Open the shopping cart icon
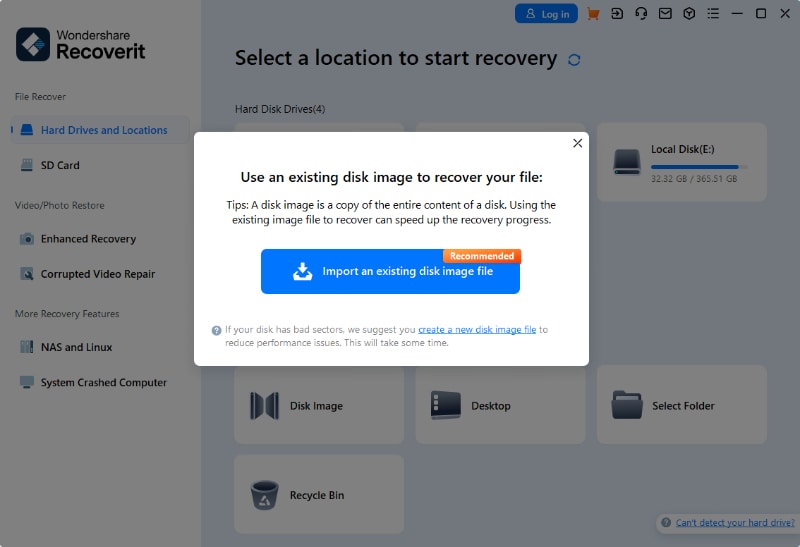The image size is (800, 547). pyautogui.click(x=593, y=14)
